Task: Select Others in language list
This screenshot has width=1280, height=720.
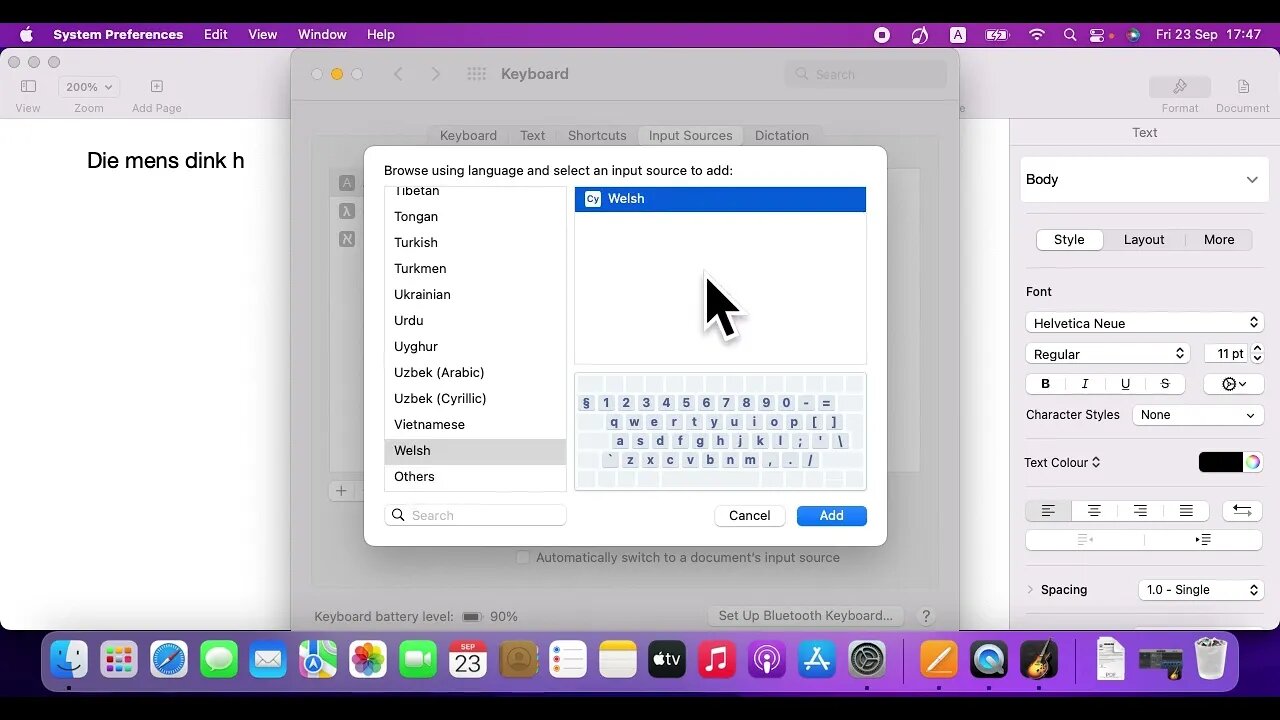Action: (475, 477)
